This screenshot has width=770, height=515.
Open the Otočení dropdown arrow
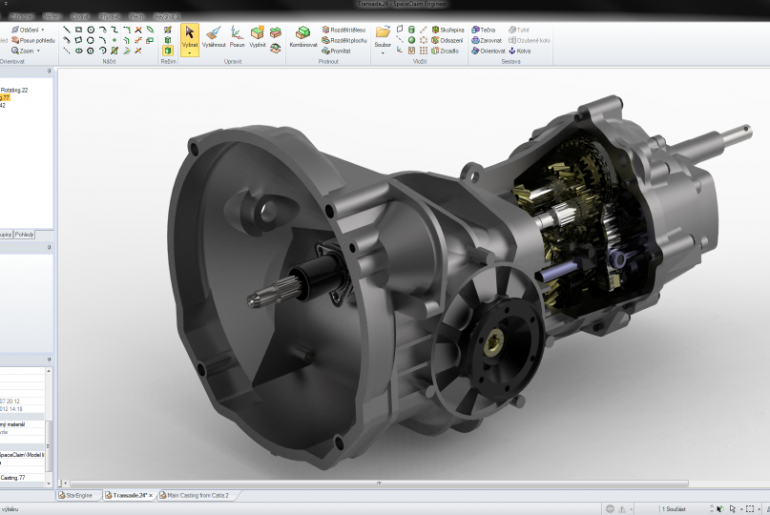(x=43, y=30)
